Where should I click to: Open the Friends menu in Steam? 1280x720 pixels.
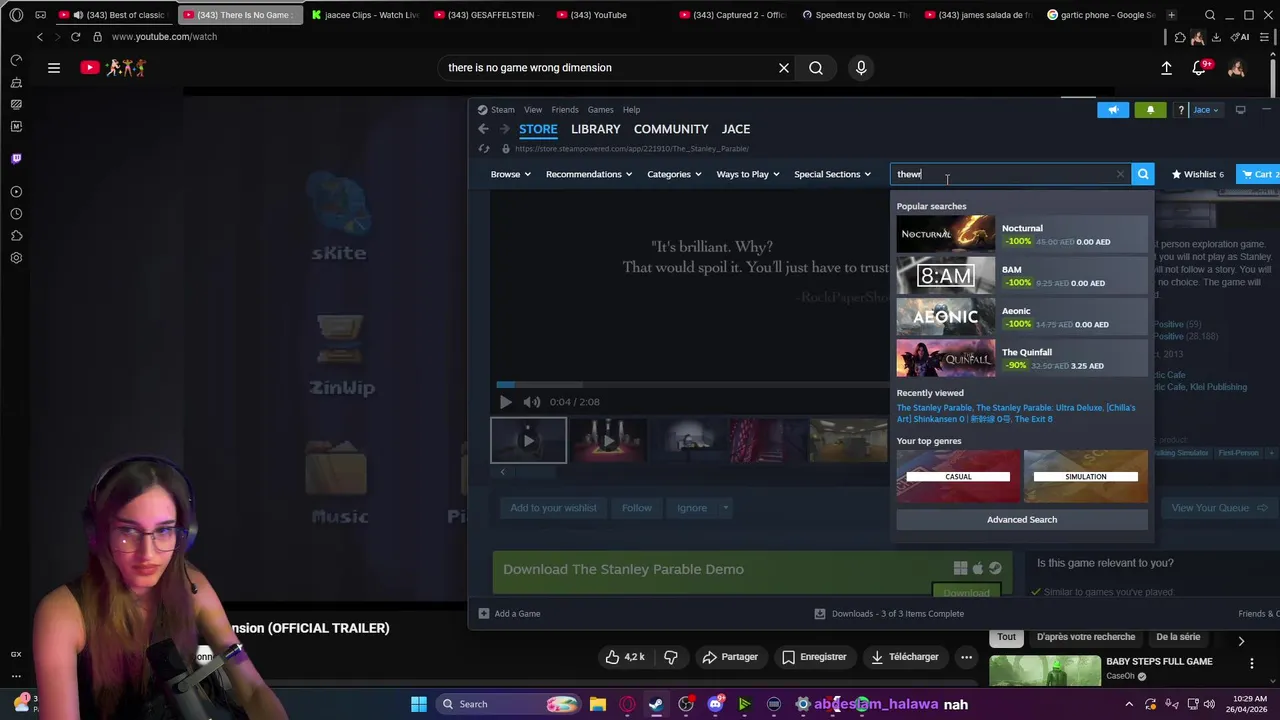click(x=565, y=110)
